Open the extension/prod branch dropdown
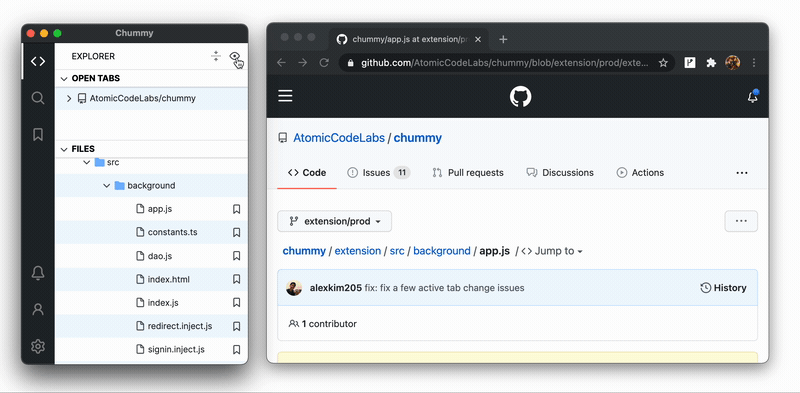Screen dimensions: 800x393 tap(335, 221)
